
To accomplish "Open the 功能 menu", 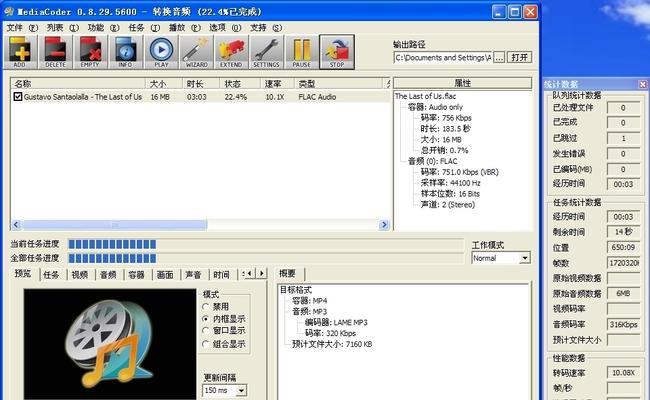I will pyautogui.click(x=104, y=28).
